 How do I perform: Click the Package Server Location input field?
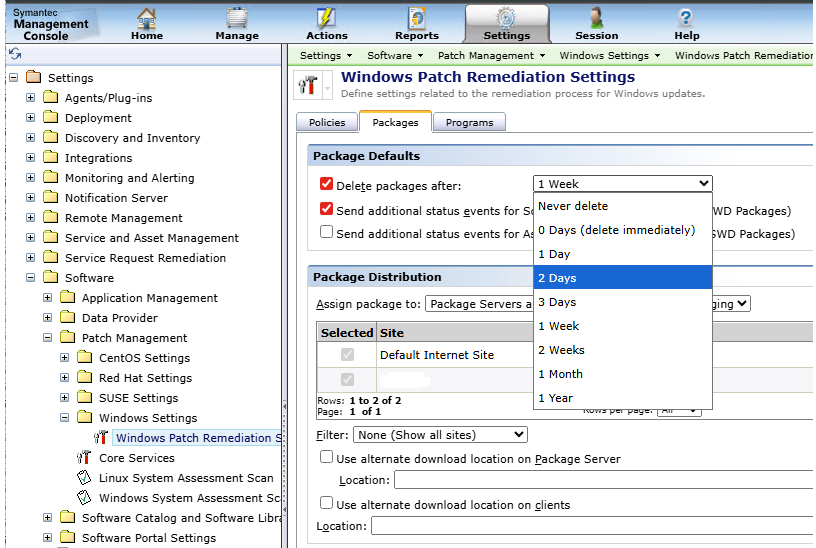click(600, 481)
